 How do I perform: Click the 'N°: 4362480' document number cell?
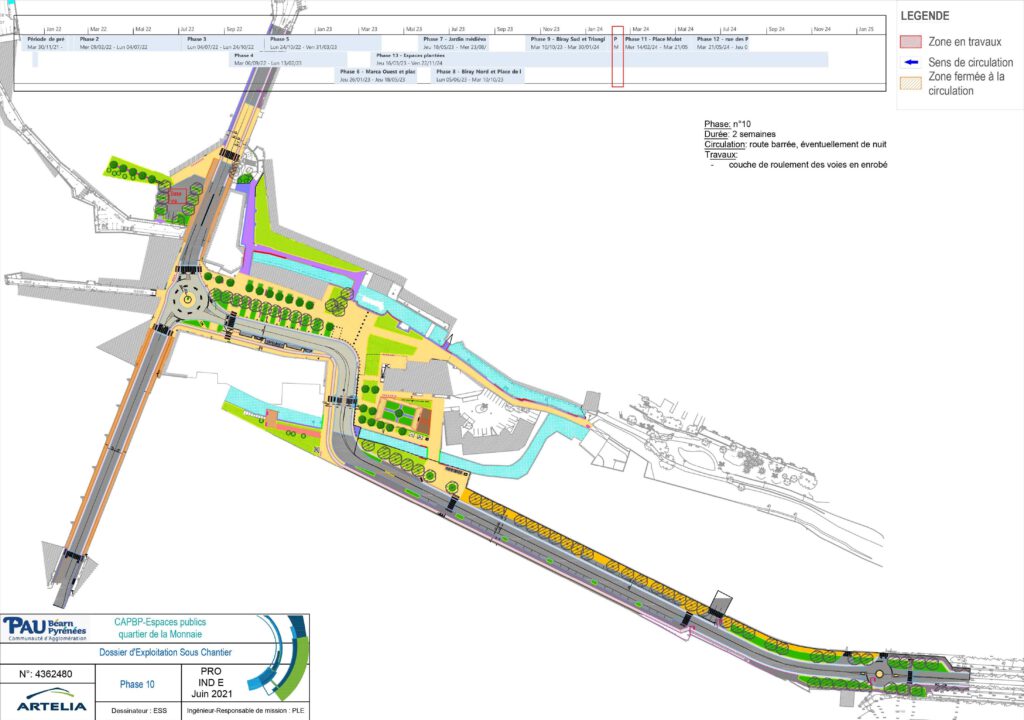coord(46,673)
